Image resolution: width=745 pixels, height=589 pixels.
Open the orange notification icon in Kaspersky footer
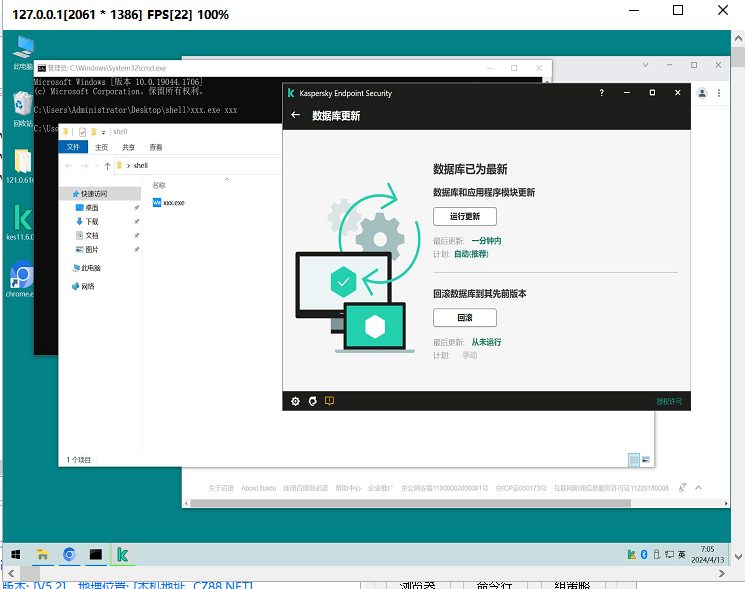point(329,401)
